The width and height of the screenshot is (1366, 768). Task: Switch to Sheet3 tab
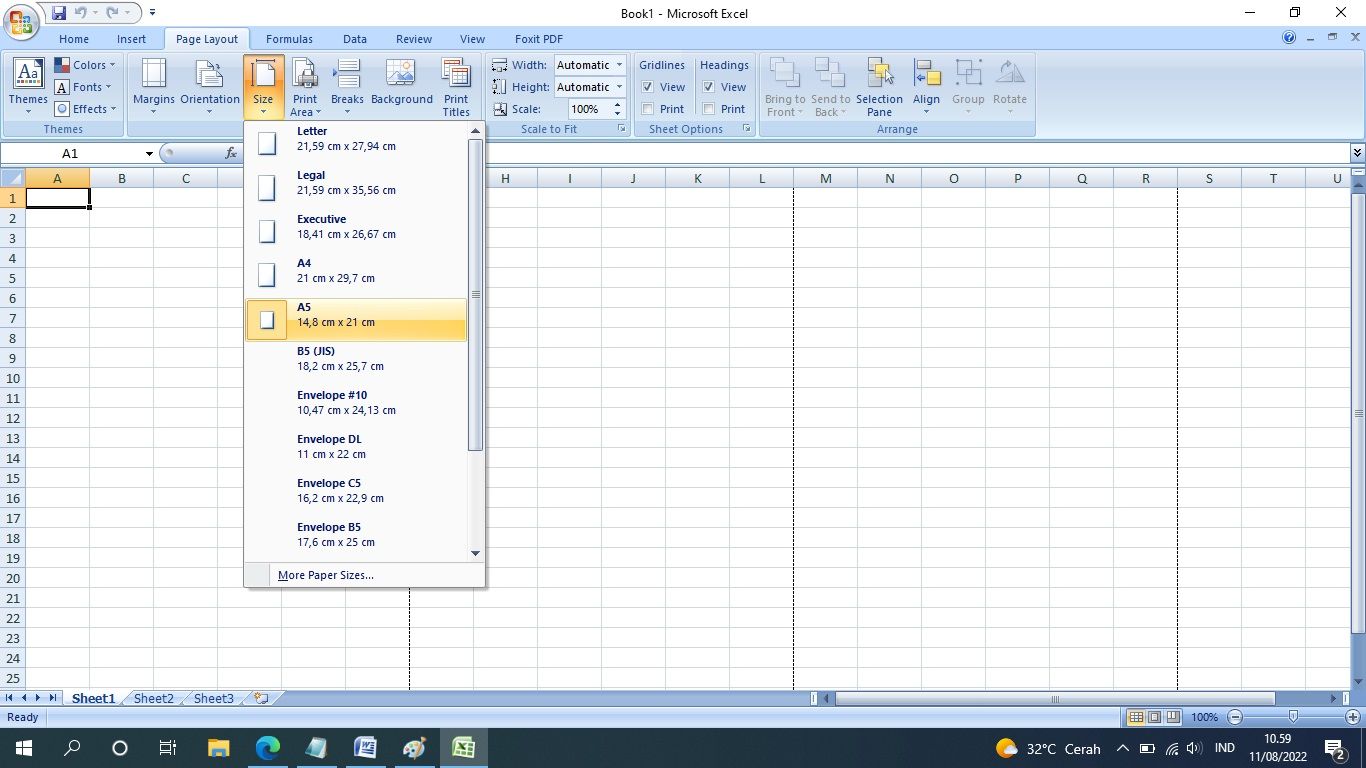point(214,698)
